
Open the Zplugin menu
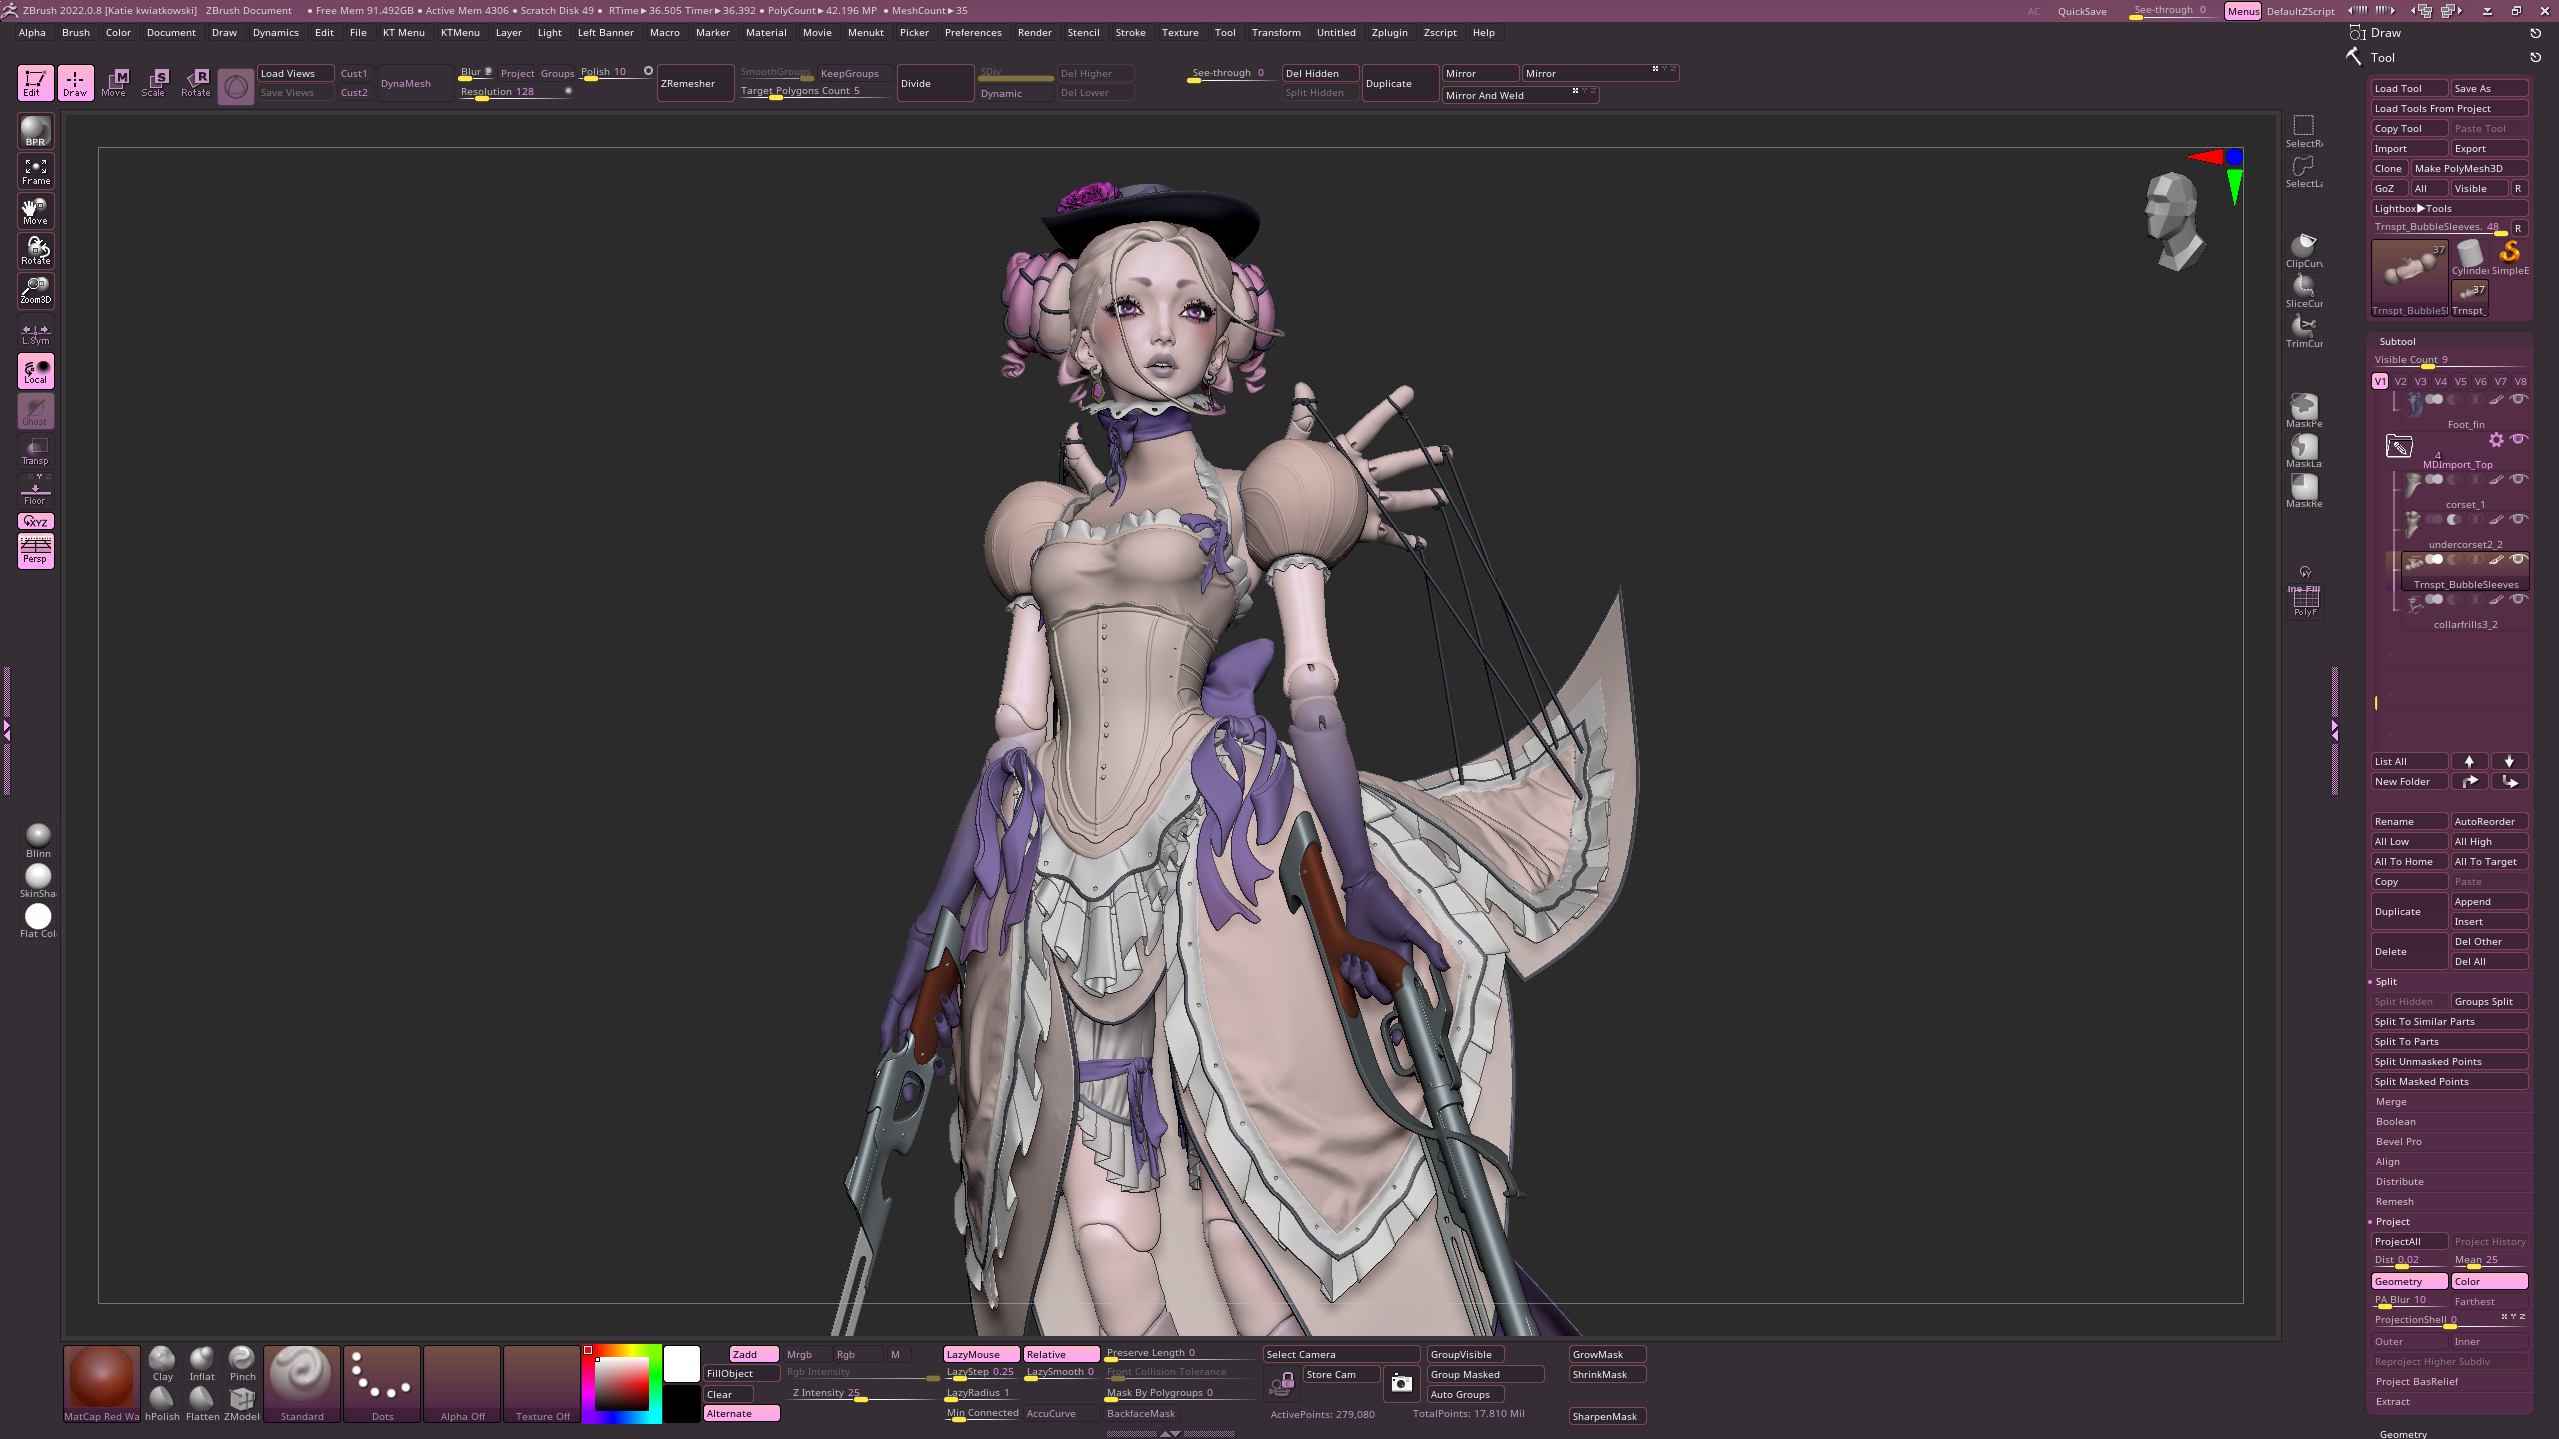tap(1389, 32)
